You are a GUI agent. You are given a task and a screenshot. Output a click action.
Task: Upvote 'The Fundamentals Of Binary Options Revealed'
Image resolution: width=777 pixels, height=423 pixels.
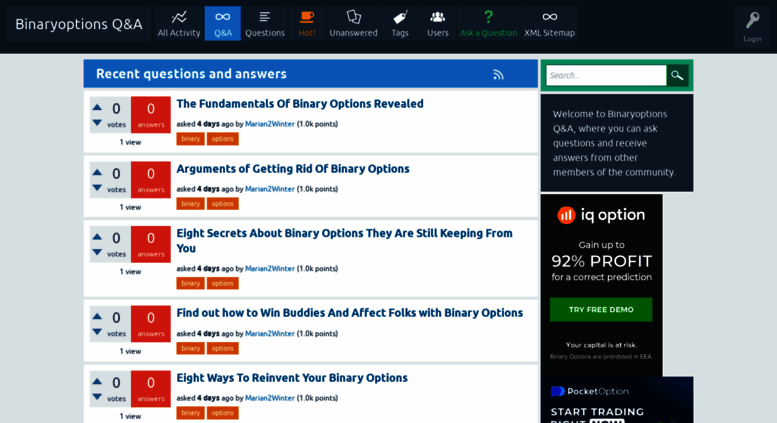(x=97, y=107)
